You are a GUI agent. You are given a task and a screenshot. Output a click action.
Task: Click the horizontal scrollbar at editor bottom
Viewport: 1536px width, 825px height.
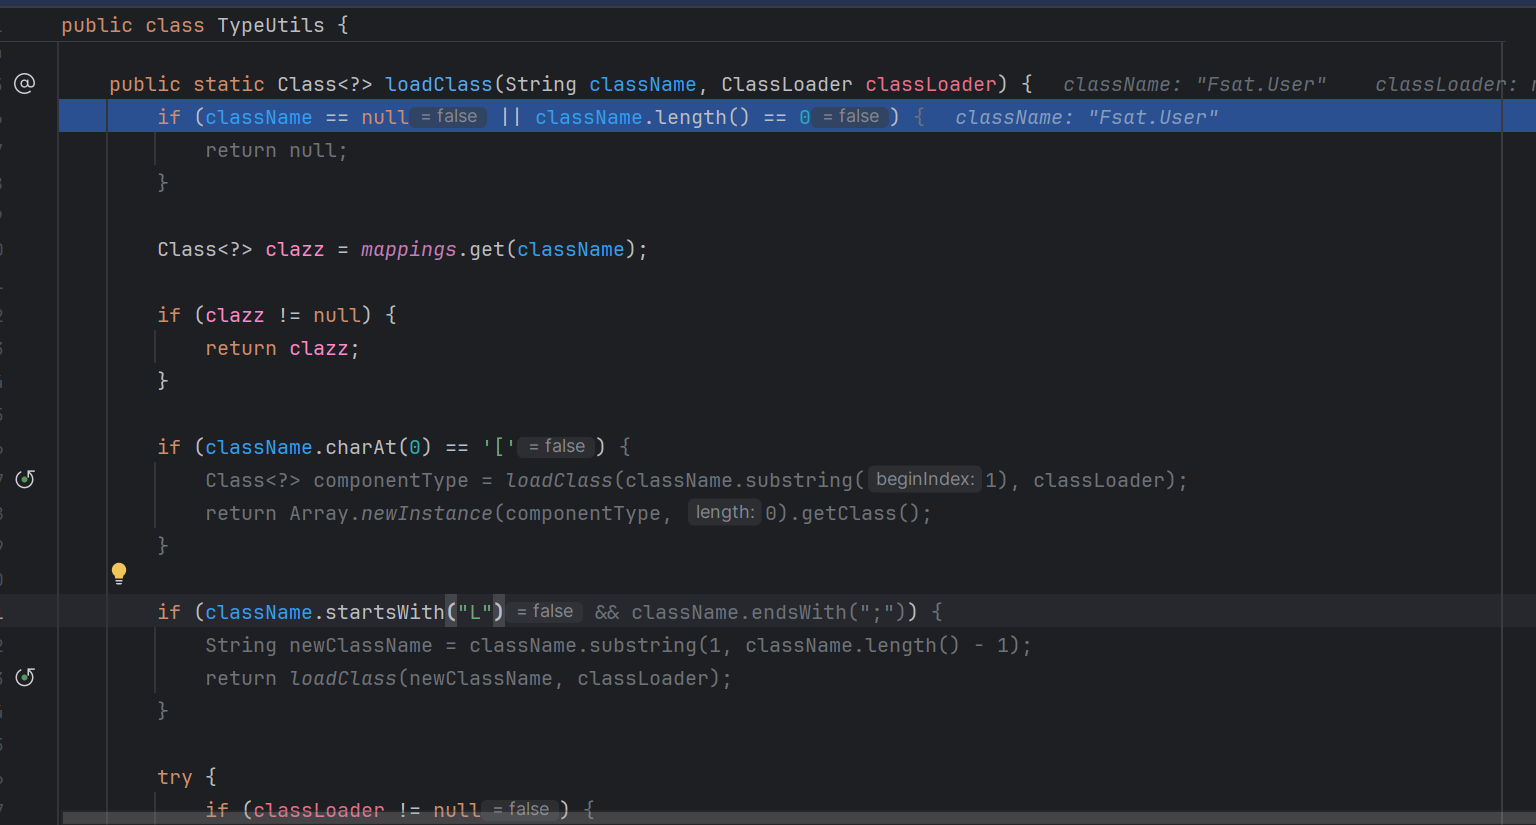click(x=700, y=818)
